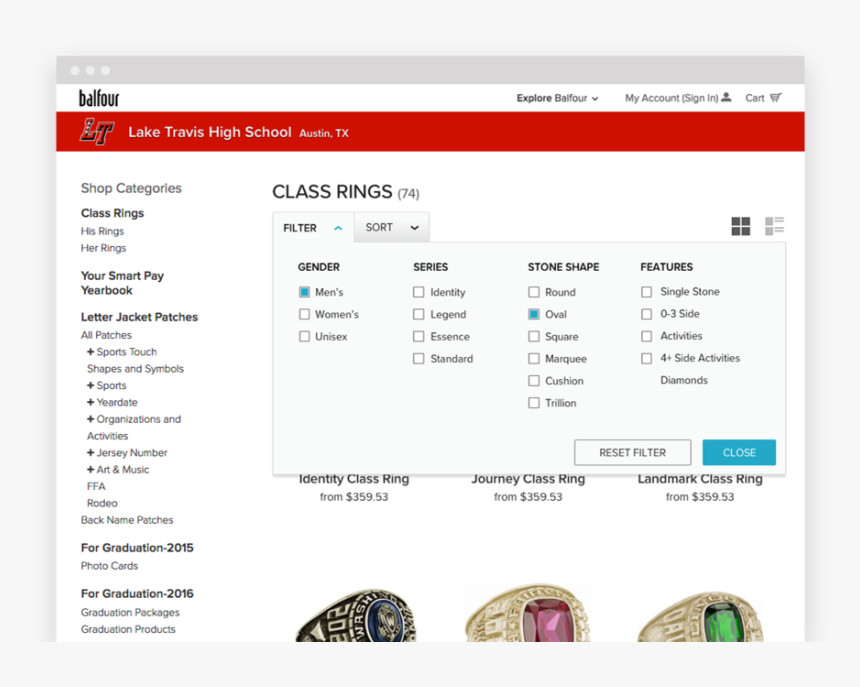Viewport: 860px width, 687px height.
Task: Click the Lake Travis LT school logo
Action: click(x=97, y=132)
